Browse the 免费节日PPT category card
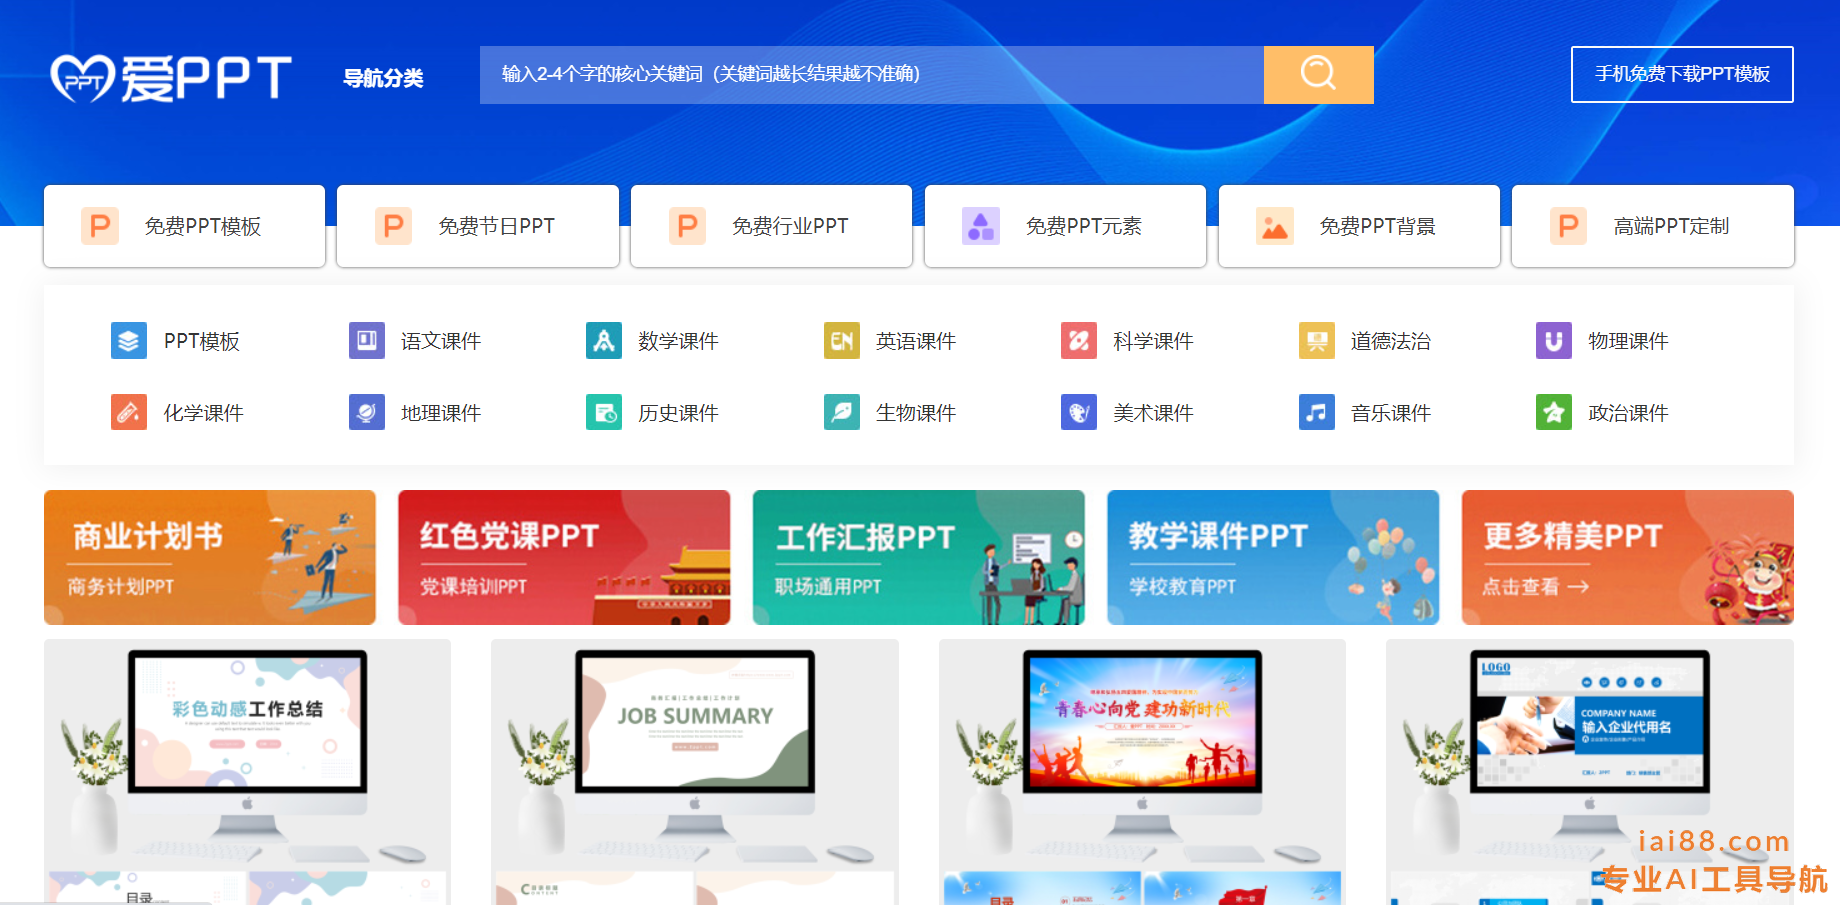Viewport: 1840px width, 905px height. (477, 226)
